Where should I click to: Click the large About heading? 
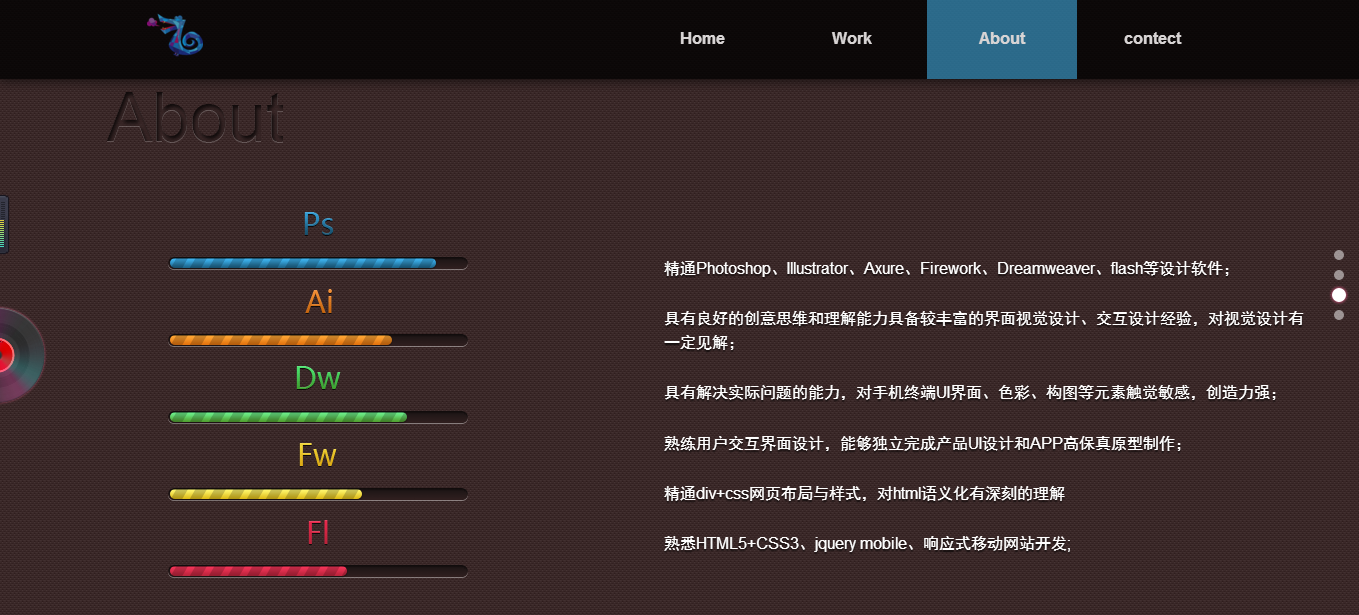pyautogui.click(x=196, y=117)
